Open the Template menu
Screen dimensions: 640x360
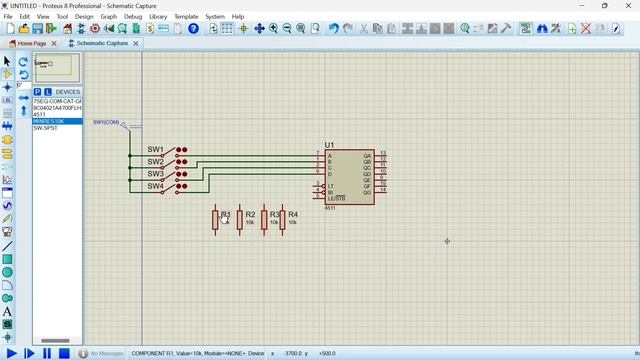pyautogui.click(x=186, y=17)
